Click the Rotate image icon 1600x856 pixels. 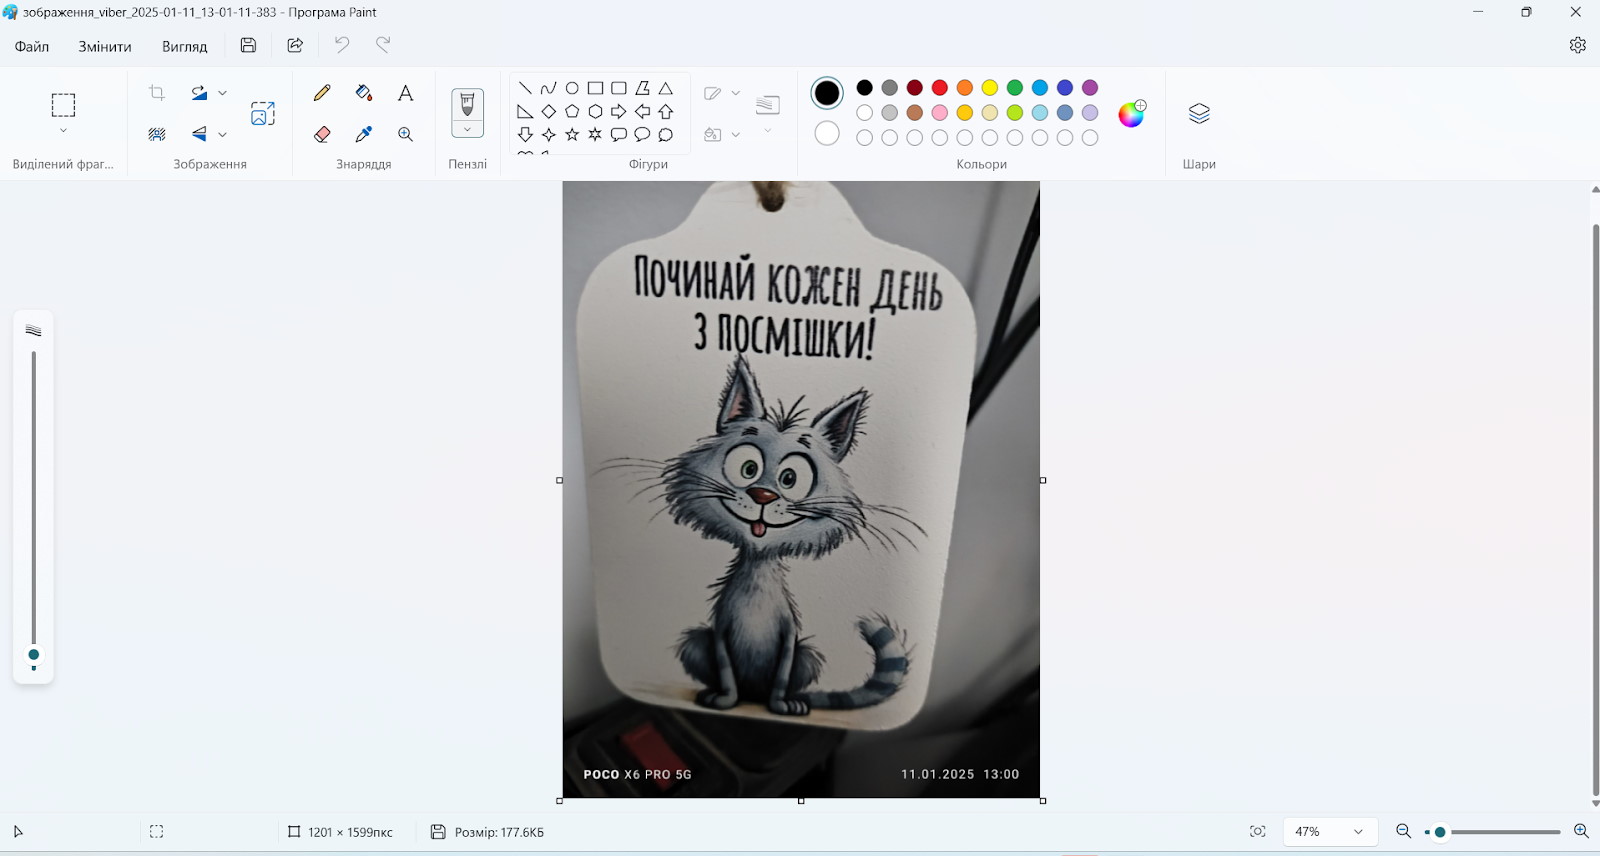click(x=199, y=93)
